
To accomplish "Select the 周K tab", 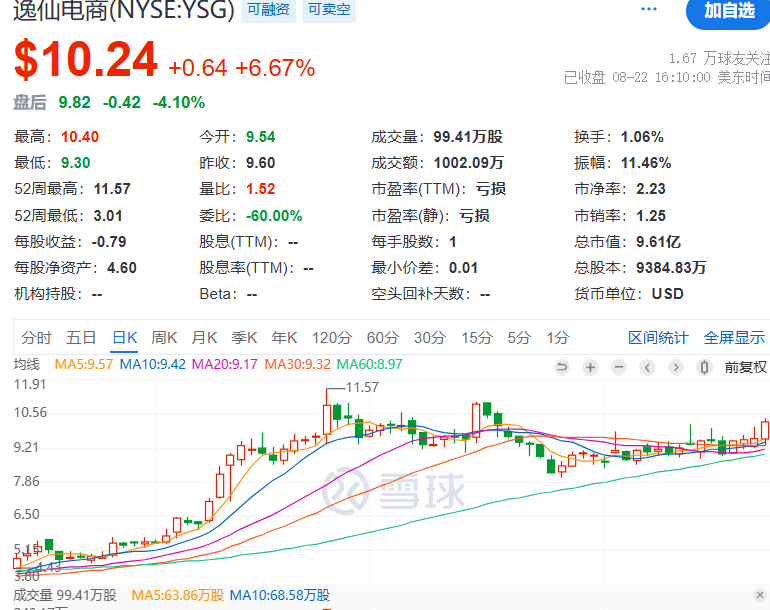I will tap(164, 338).
